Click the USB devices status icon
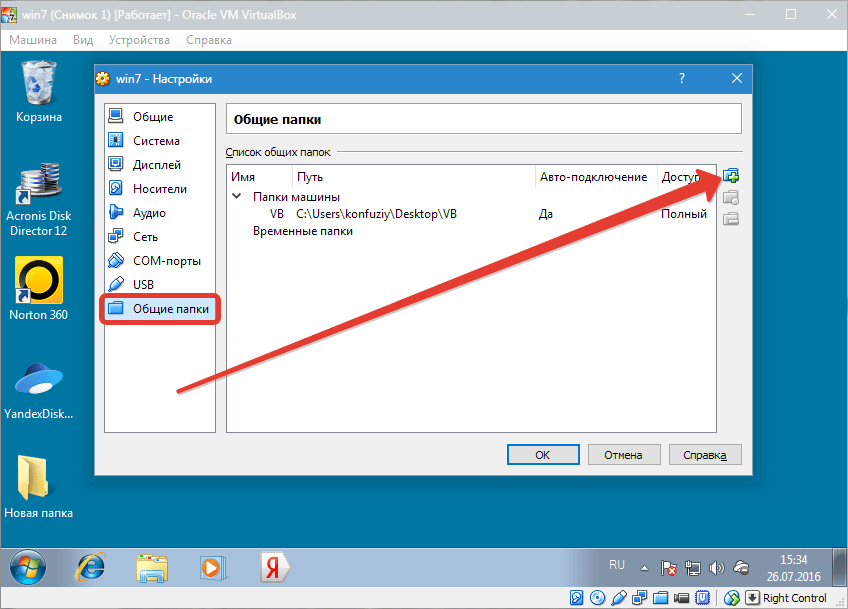Image resolution: width=848 pixels, height=609 pixels. tap(619, 598)
